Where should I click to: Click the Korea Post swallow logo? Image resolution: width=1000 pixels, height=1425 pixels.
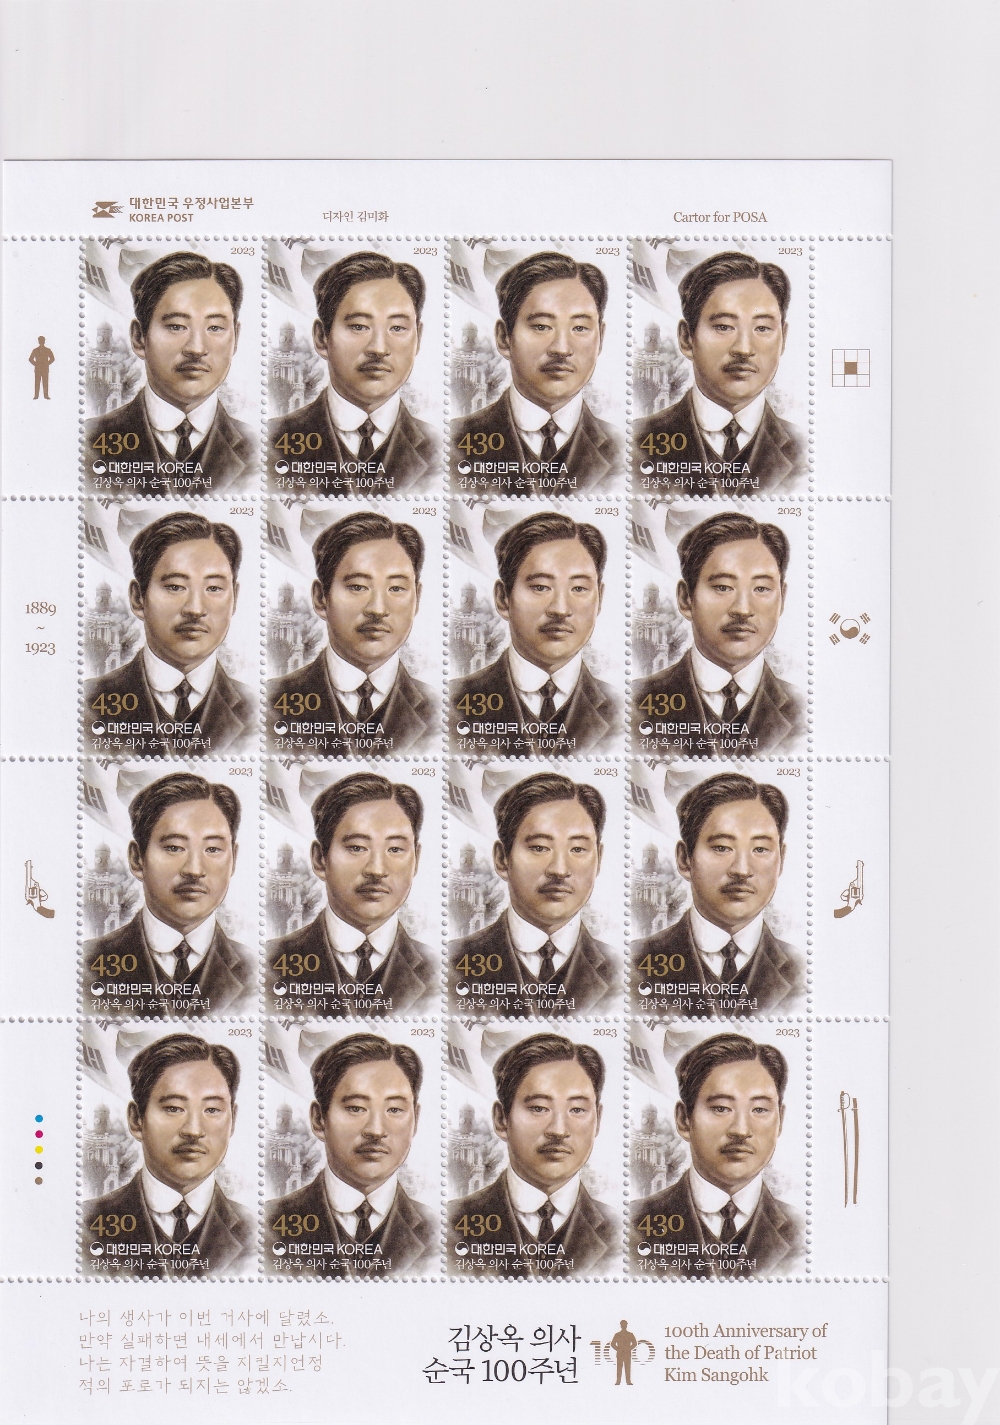[x=104, y=208]
